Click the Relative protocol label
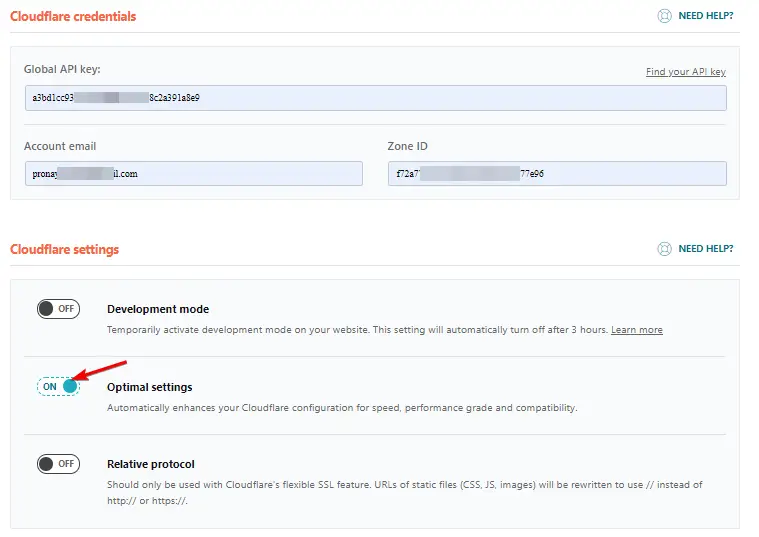 pos(151,464)
